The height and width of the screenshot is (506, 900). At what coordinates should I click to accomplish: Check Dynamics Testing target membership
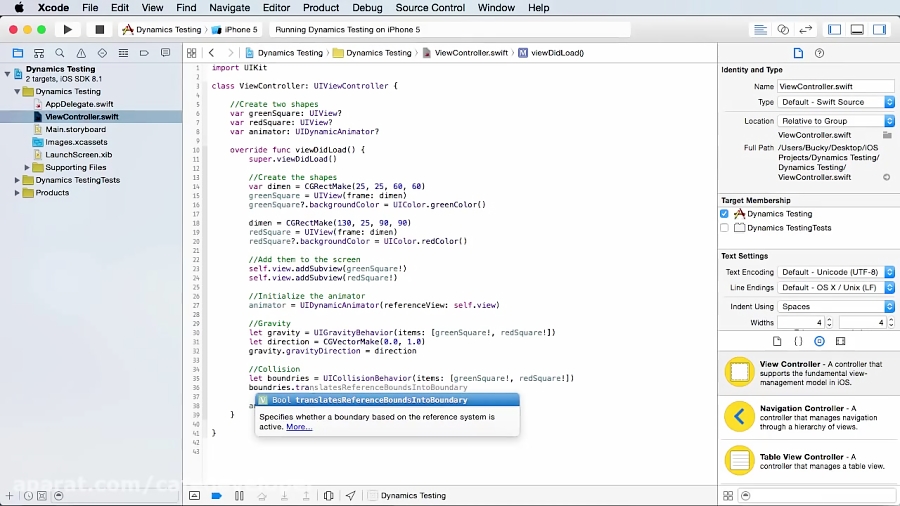724,213
